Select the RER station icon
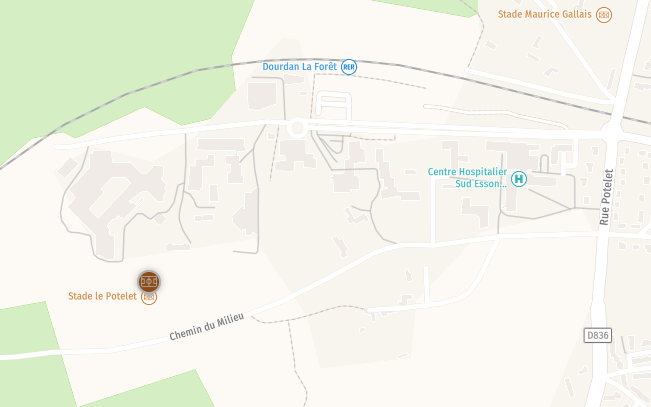The height and width of the screenshot is (407, 651). coord(349,67)
